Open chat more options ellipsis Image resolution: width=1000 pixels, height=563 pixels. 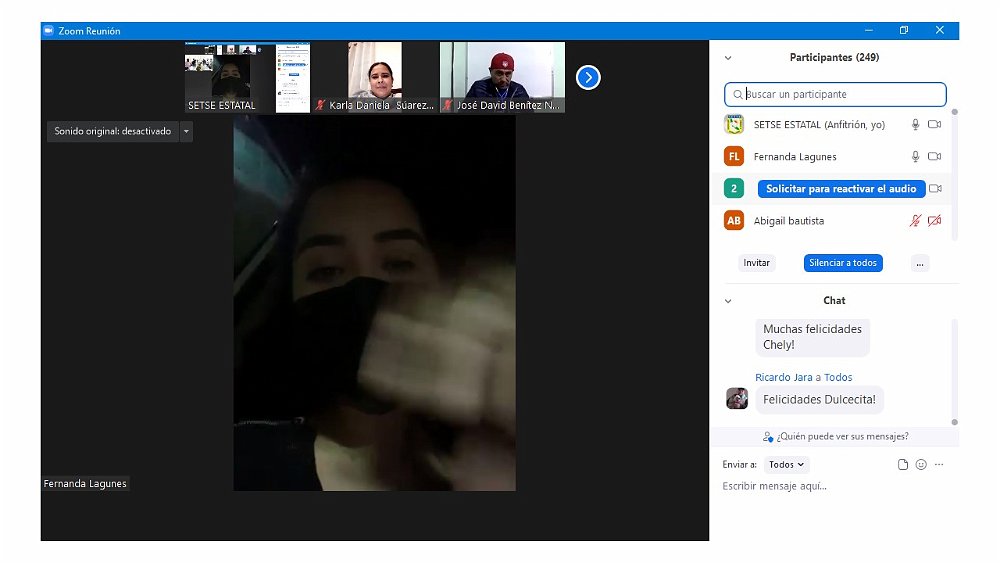939,464
